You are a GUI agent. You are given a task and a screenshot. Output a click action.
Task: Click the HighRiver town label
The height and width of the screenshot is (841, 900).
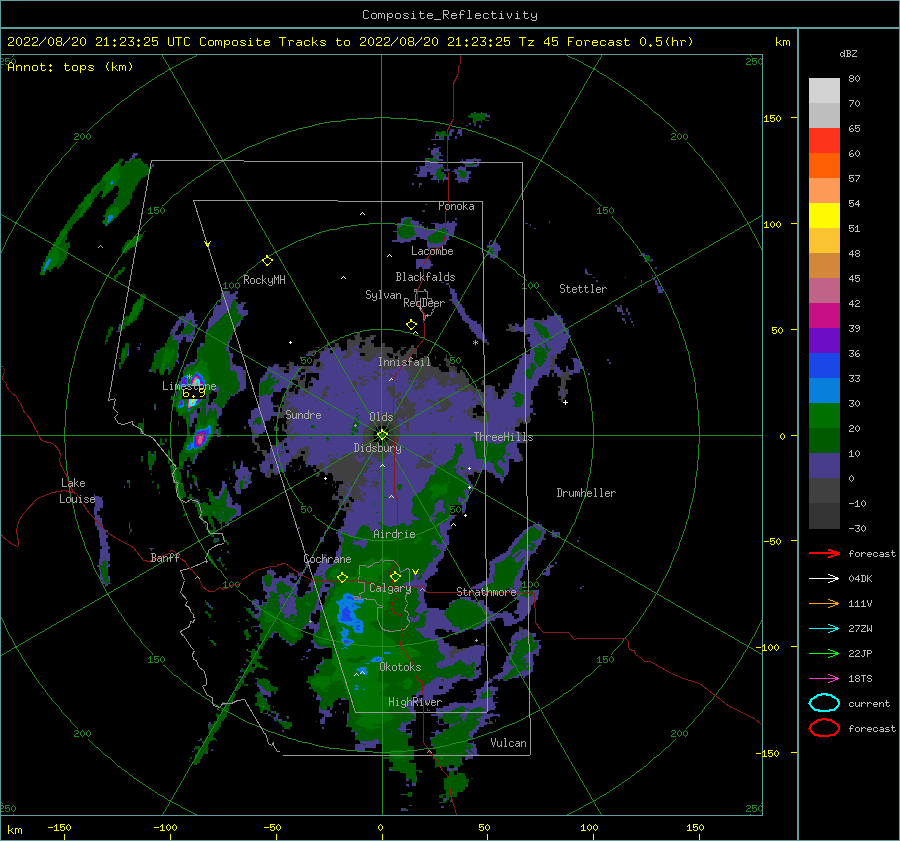point(415,702)
